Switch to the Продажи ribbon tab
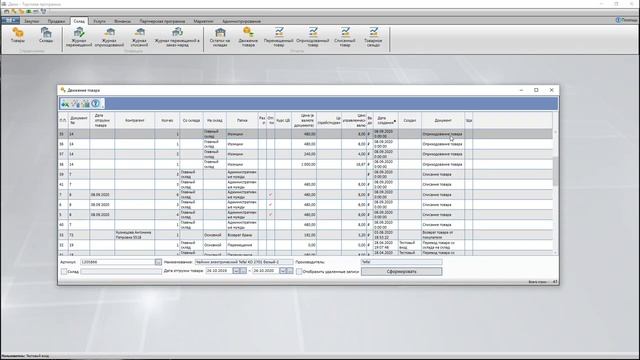This screenshot has width=640, height=360. point(56,21)
